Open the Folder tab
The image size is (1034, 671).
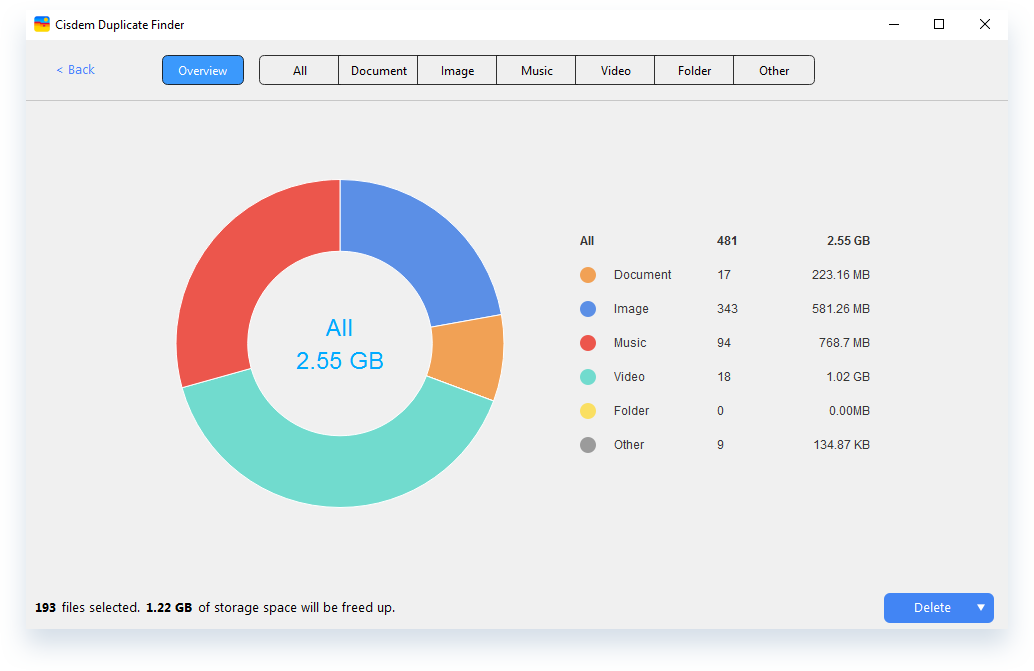tap(695, 71)
